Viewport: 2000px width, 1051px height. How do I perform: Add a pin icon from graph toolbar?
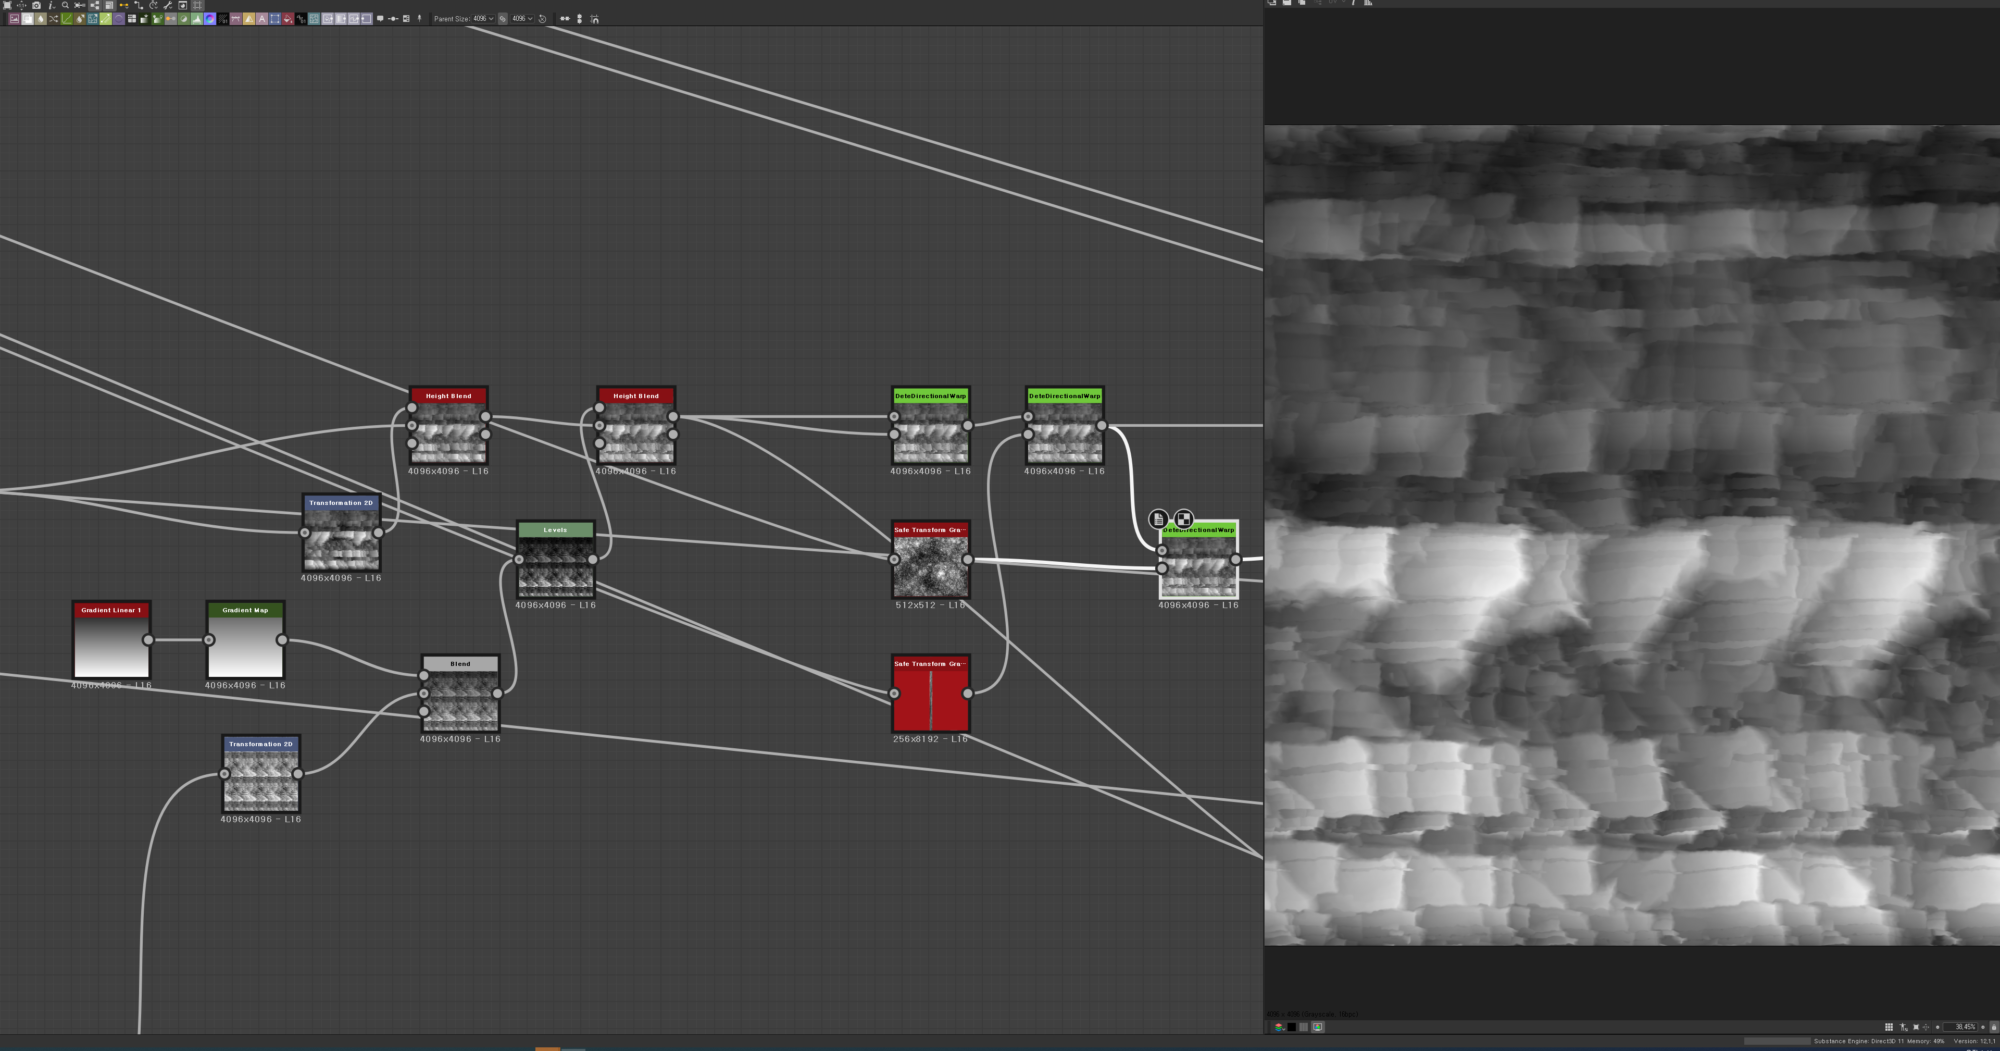click(419, 18)
